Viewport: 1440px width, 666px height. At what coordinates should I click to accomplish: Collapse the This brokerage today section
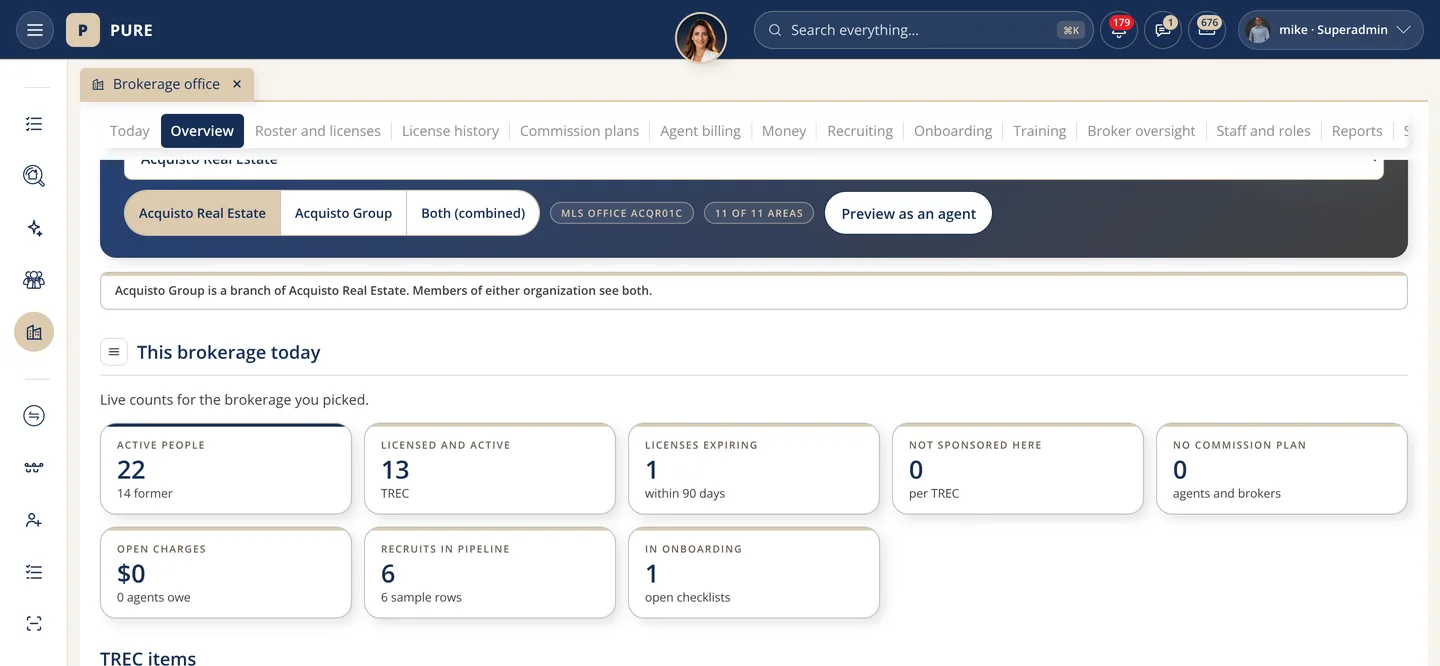coord(114,352)
